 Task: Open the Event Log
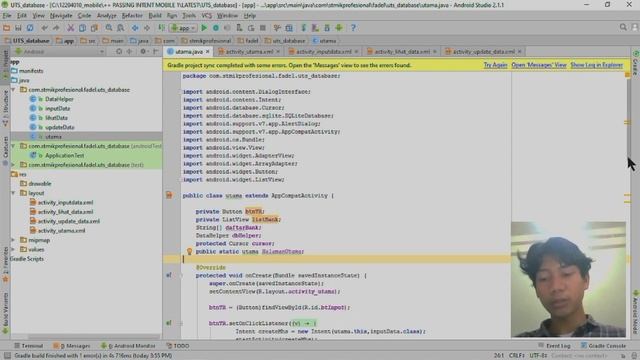[554, 346]
